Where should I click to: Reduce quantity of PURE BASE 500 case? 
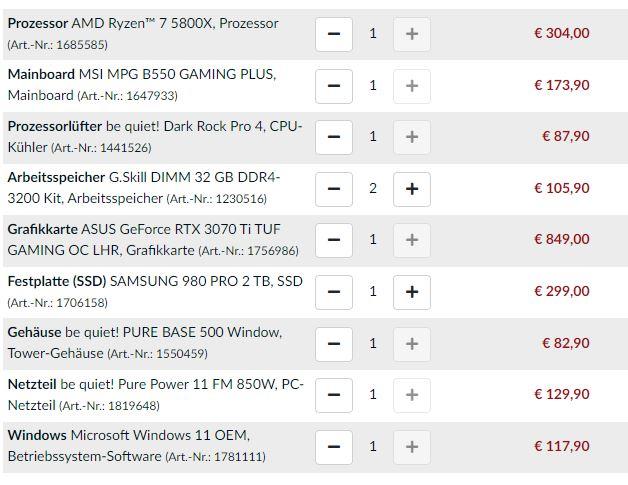click(x=334, y=344)
